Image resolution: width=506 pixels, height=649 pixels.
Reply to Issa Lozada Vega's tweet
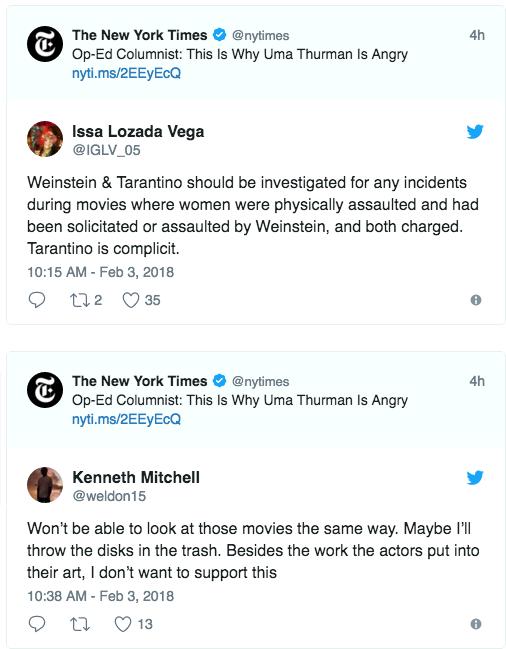click(37, 300)
